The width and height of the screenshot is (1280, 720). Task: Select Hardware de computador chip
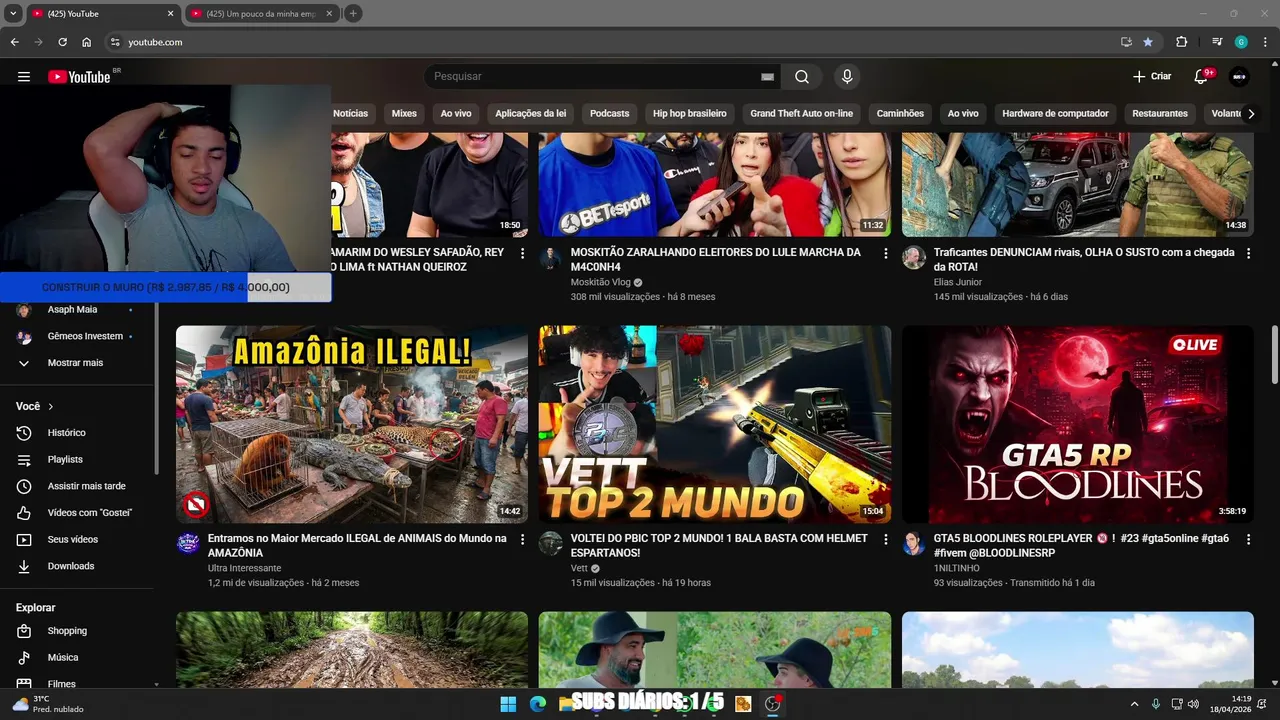tap(1055, 114)
